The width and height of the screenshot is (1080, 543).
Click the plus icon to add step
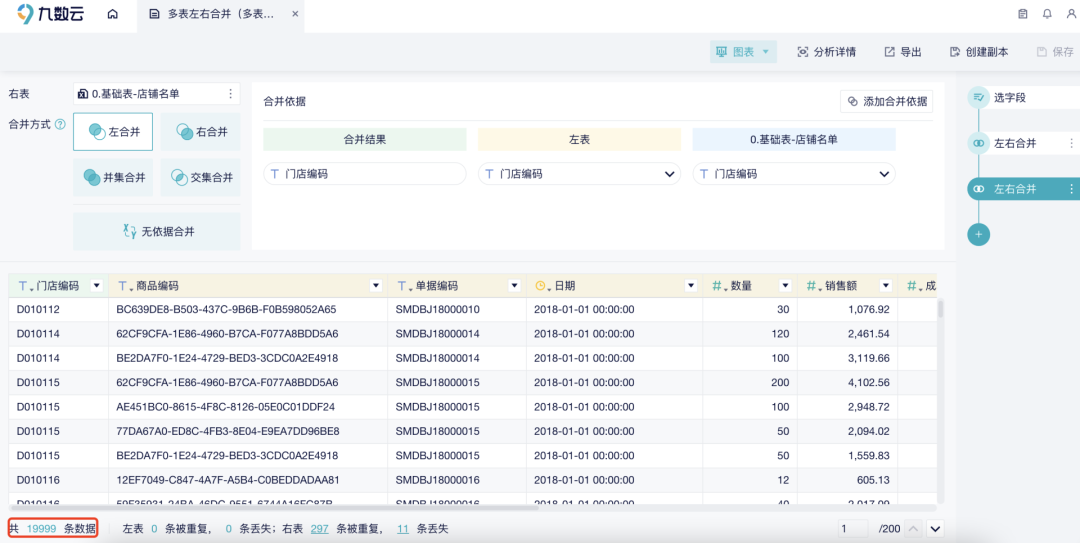[979, 234]
